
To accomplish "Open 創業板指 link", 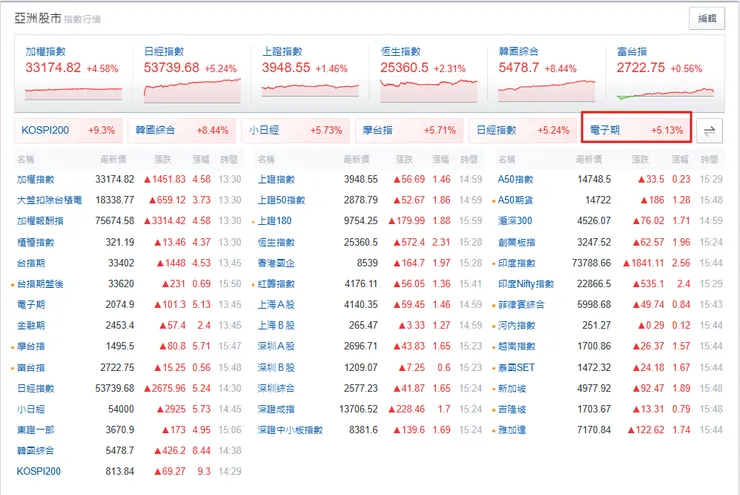I will click(x=517, y=243).
